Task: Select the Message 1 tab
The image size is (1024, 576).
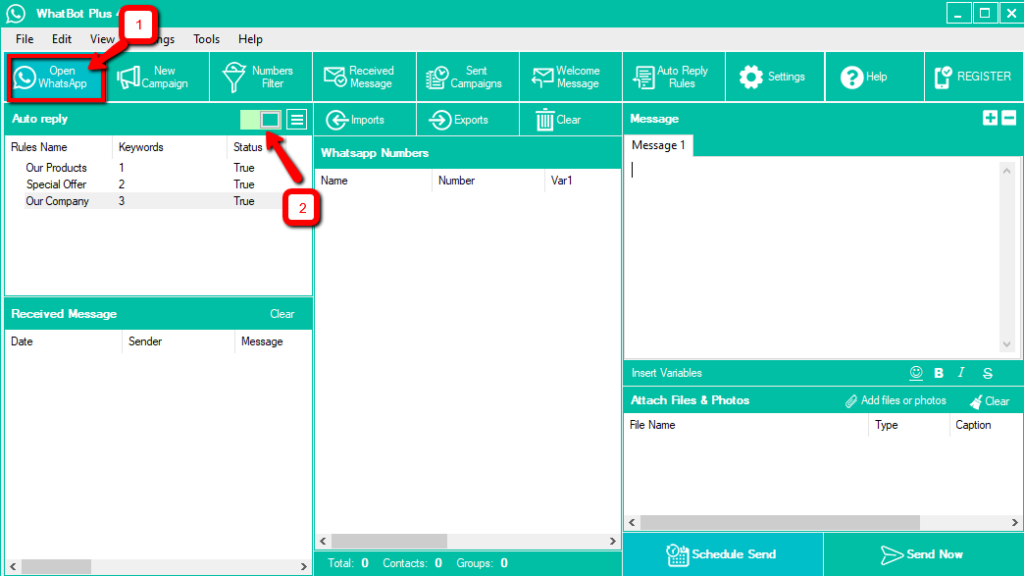Action: click(658, 146)
